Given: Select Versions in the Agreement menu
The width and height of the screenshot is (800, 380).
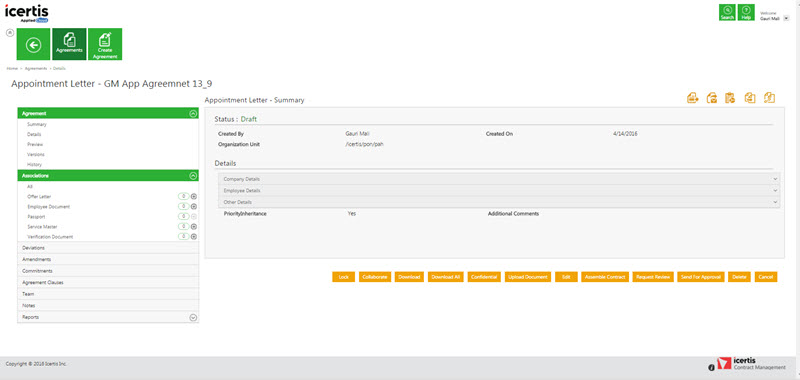Looking at the screenshot, I should [x=36, y=155].
